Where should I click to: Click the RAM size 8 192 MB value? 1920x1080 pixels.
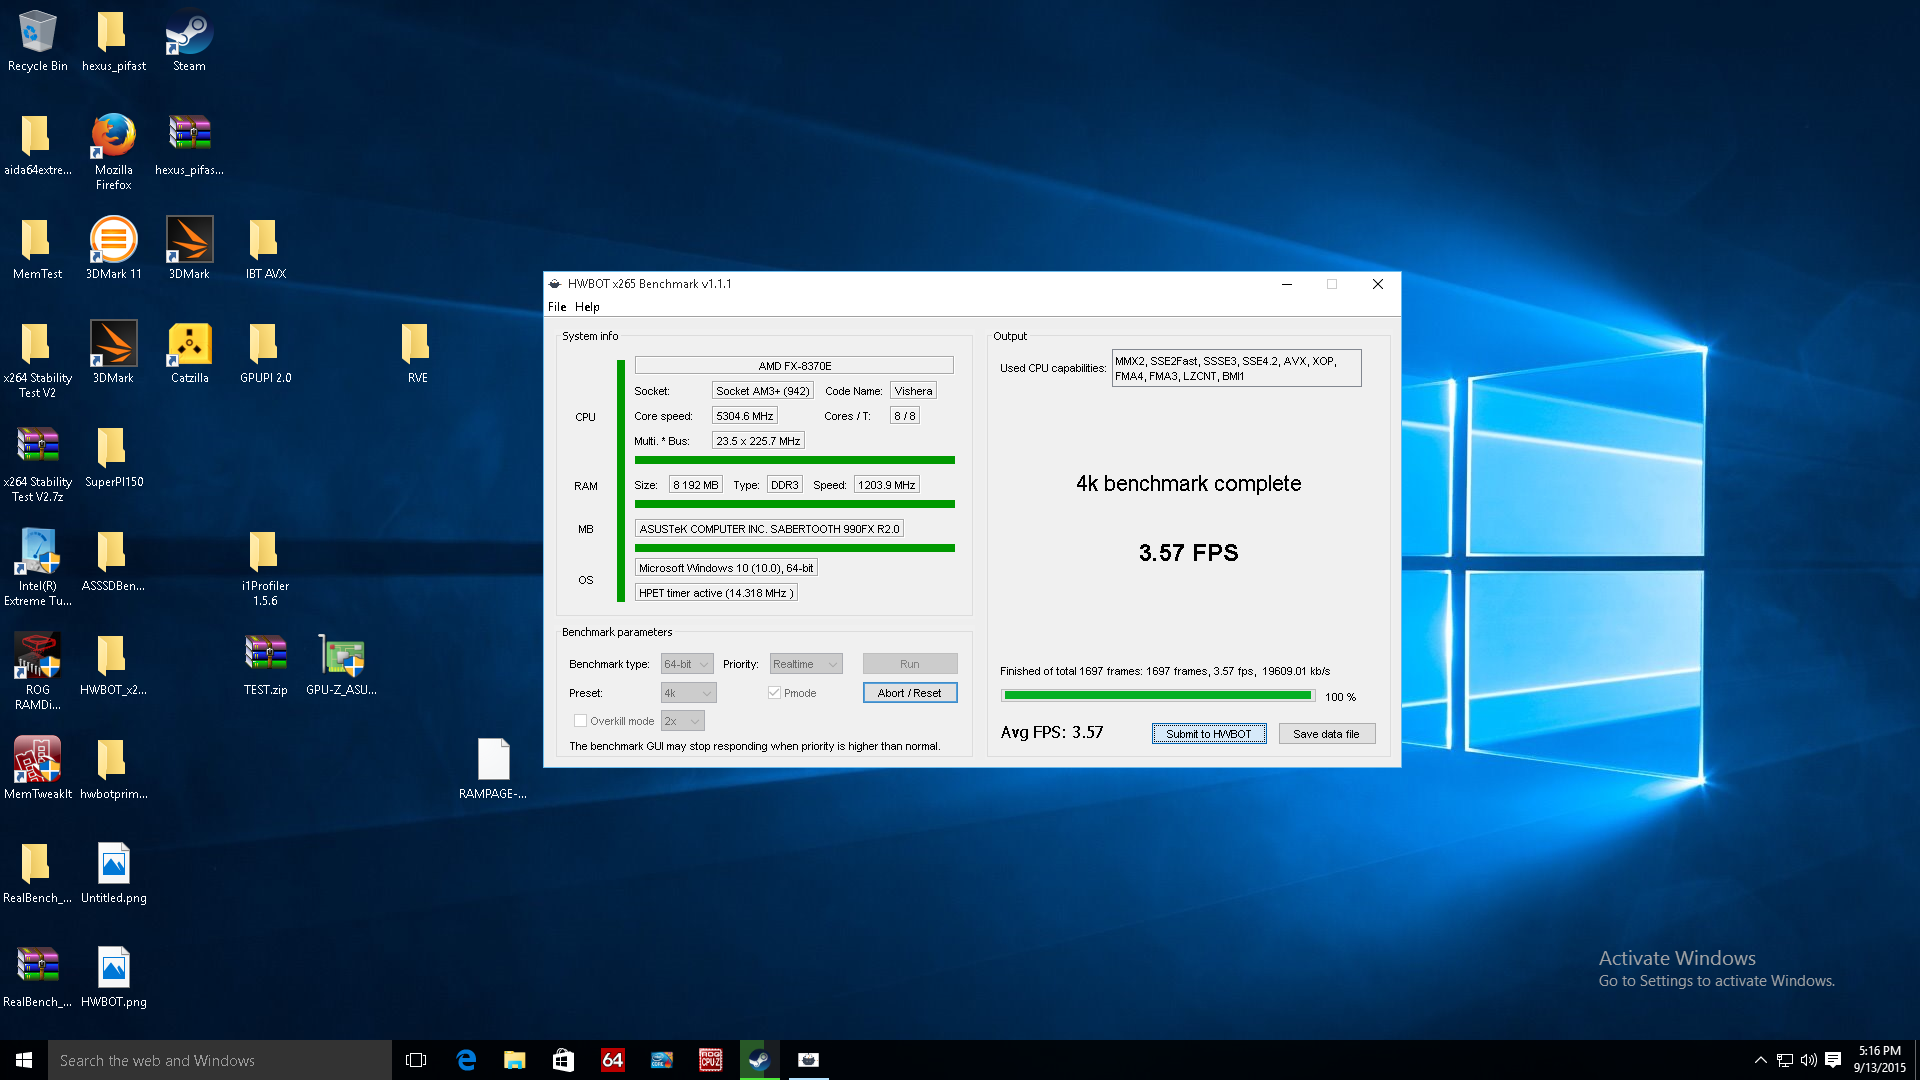click(695, 485)
